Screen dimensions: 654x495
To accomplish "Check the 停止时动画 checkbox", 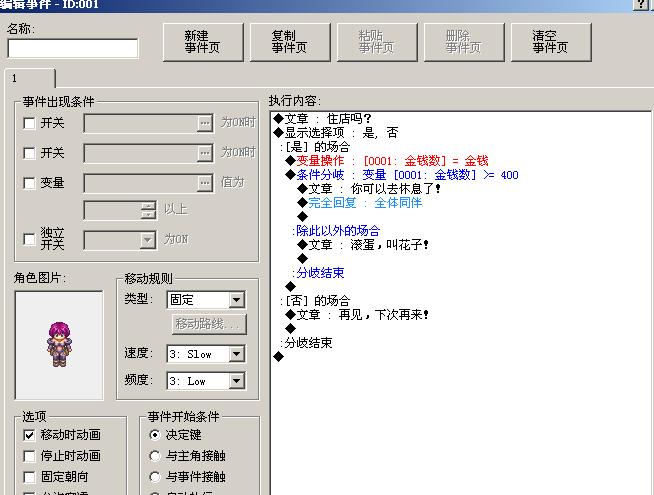I will tap(29, 456).
